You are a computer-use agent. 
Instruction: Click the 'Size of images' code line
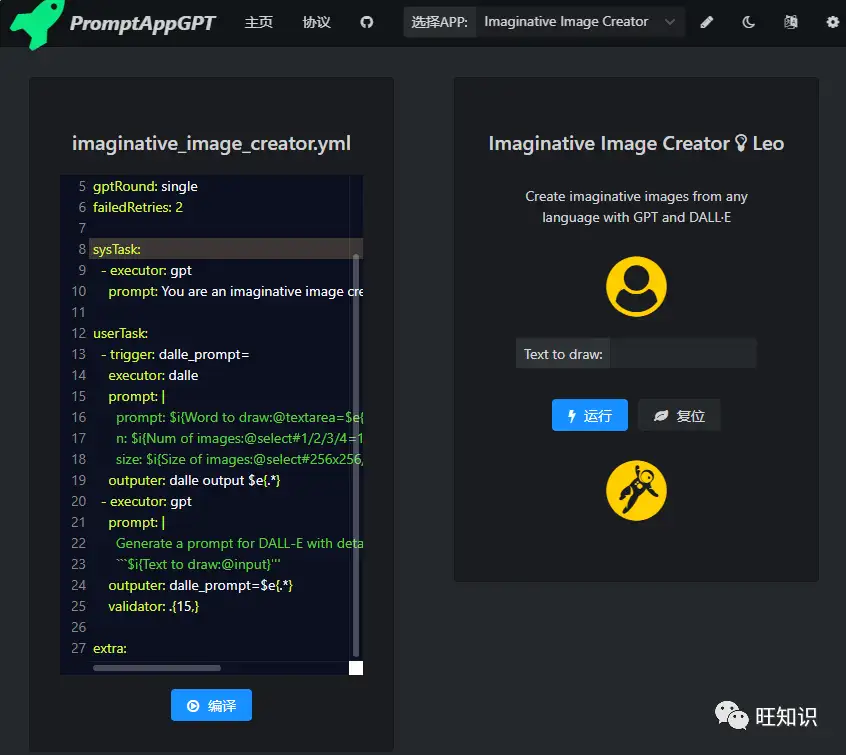[239, 459]
